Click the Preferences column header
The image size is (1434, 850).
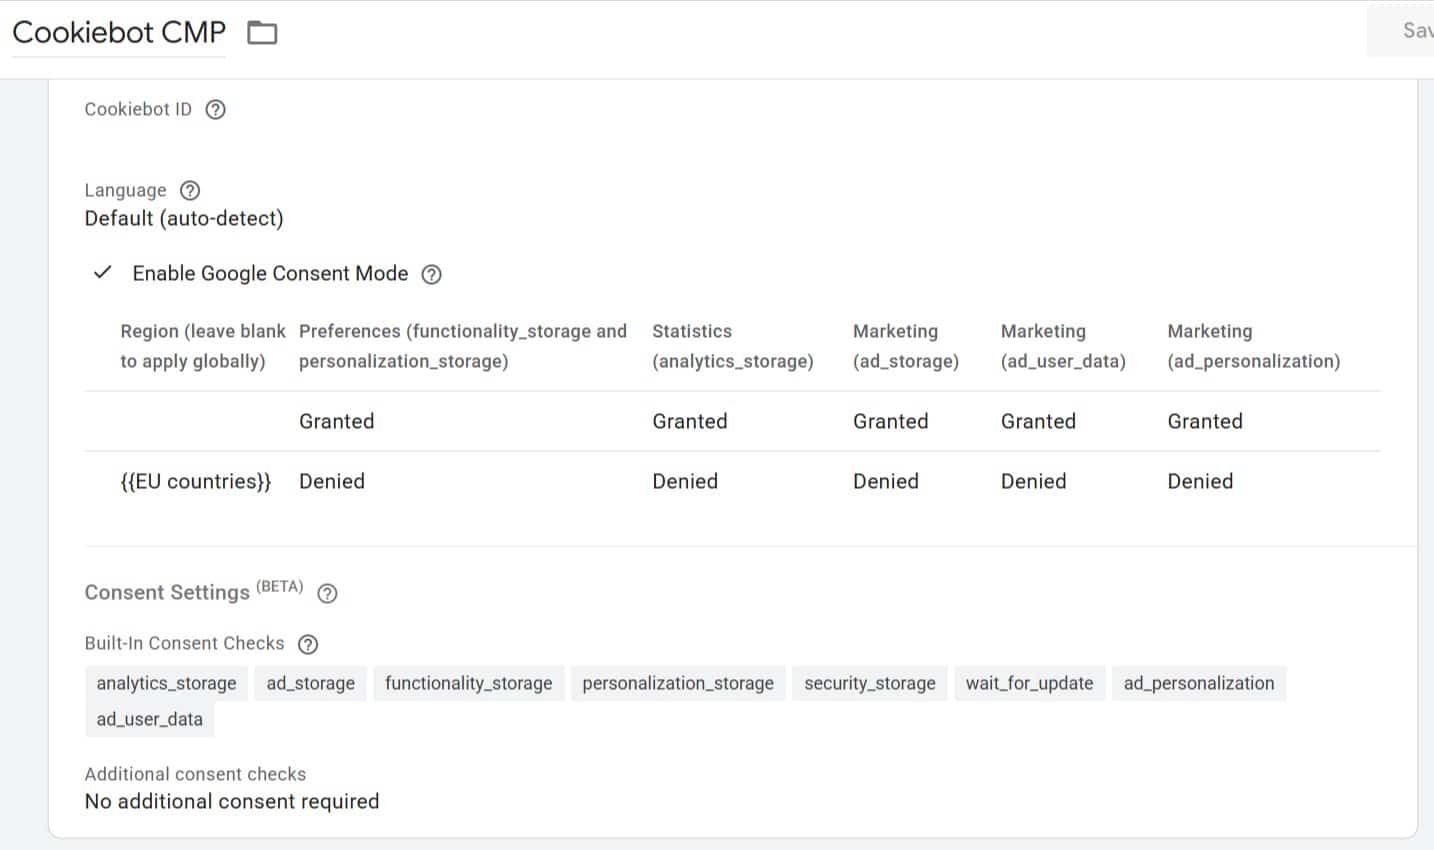(463, 346)
